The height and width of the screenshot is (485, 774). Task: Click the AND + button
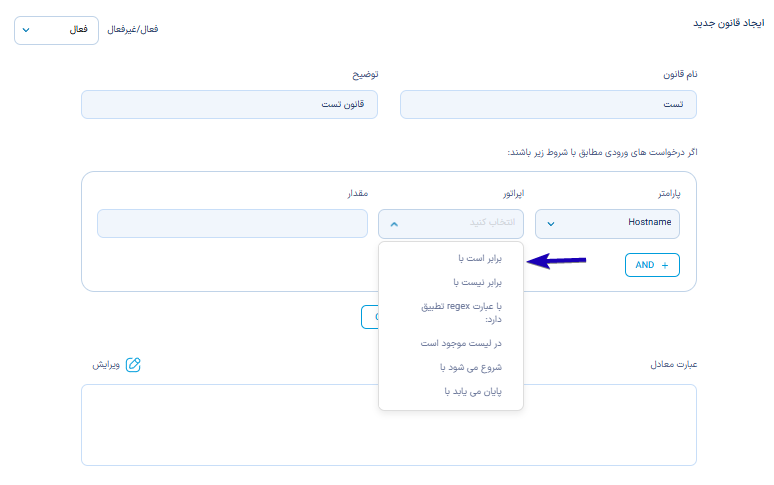coord(652,265)
